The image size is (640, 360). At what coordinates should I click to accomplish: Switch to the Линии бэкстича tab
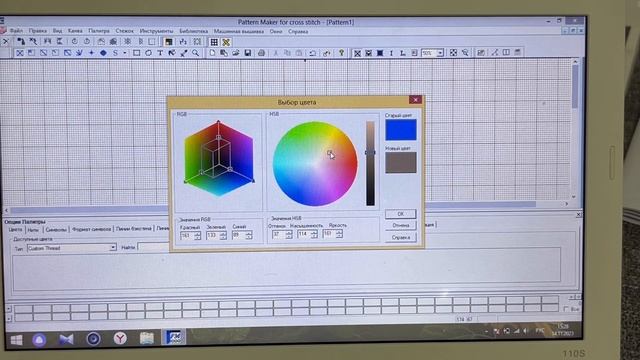tap(134, 229)
